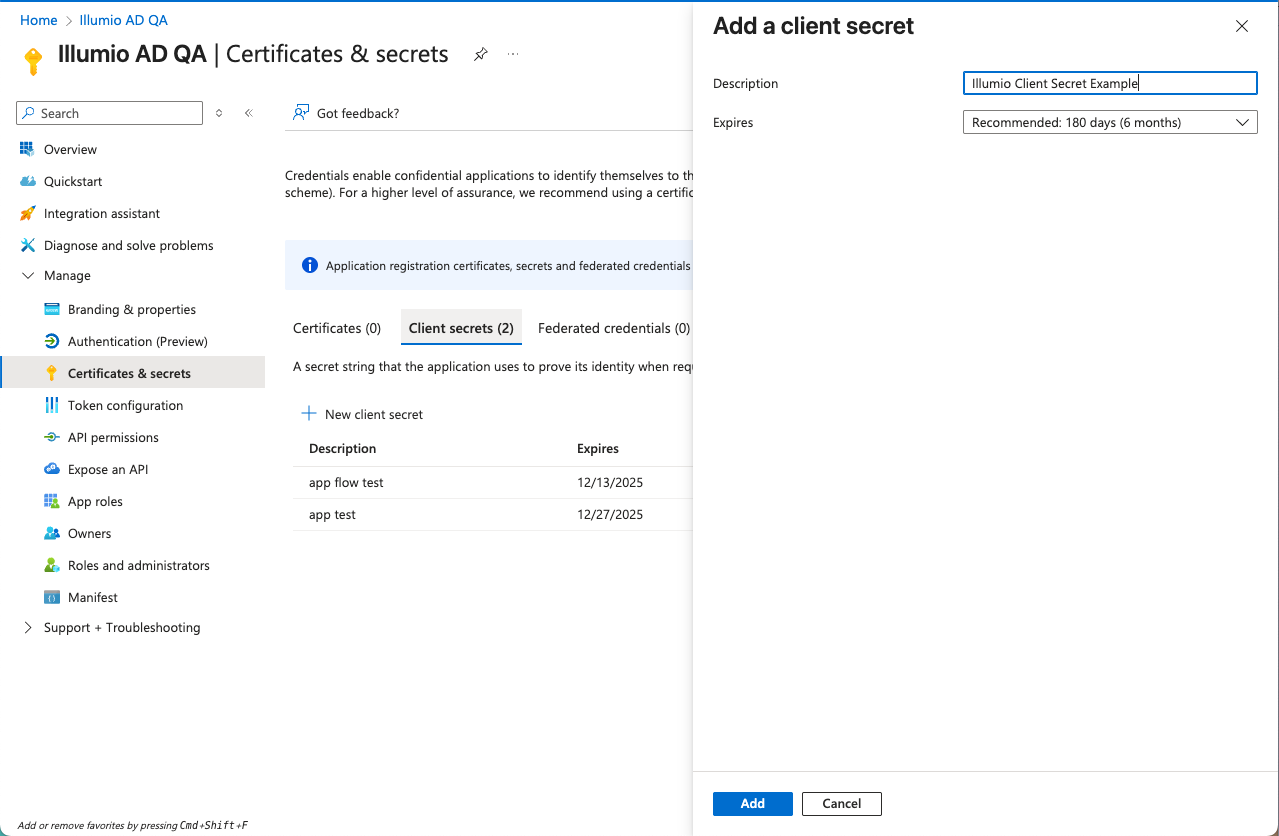The width and height of the screenshot is (1279, 836).
Task: Click the Overview grid icon
Action: pos(27,149)
